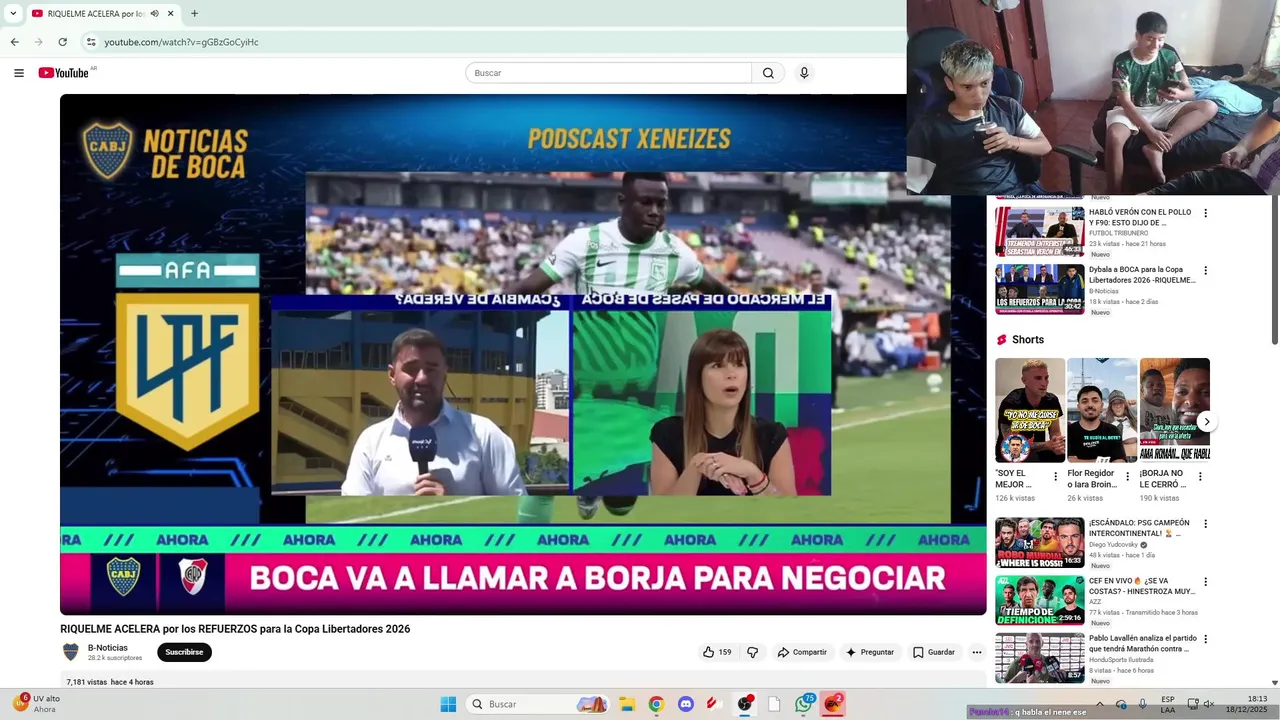Dislike the video with thumbs down
Image resolution: width=1280 pixels, height=720 pixels.
[x=753, y=652]
